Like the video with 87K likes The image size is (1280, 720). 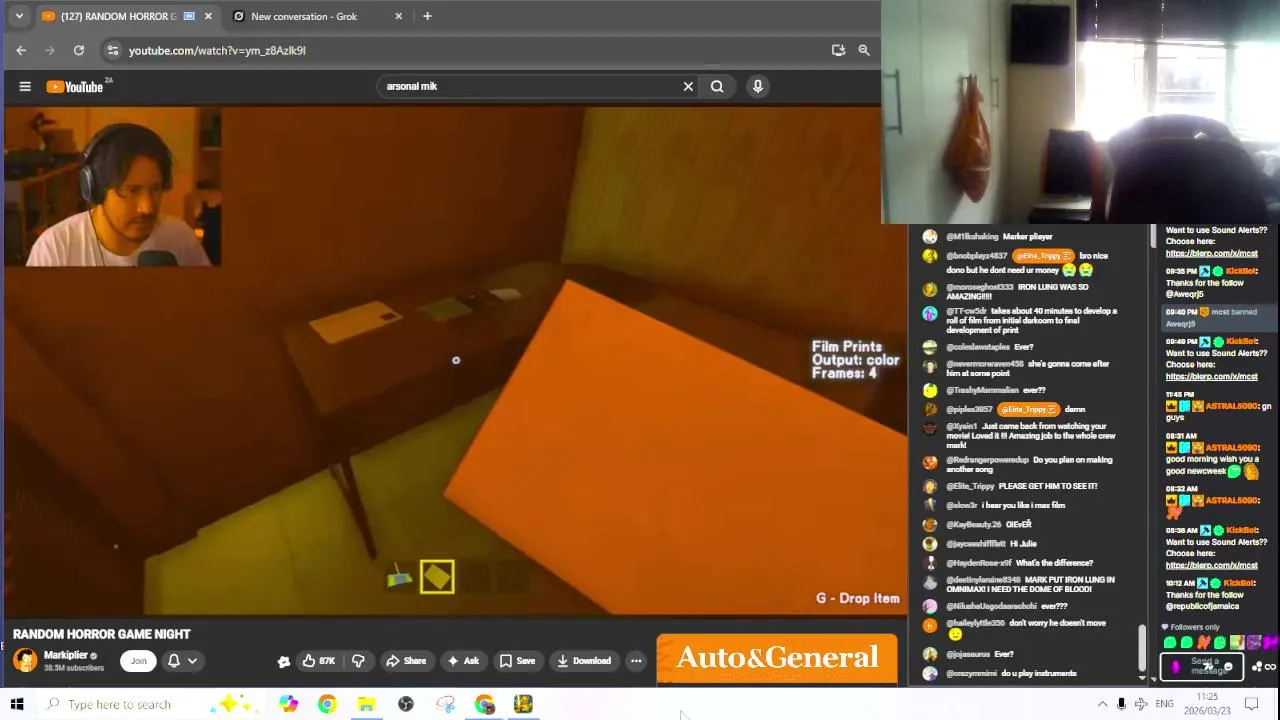click(319, 661)
